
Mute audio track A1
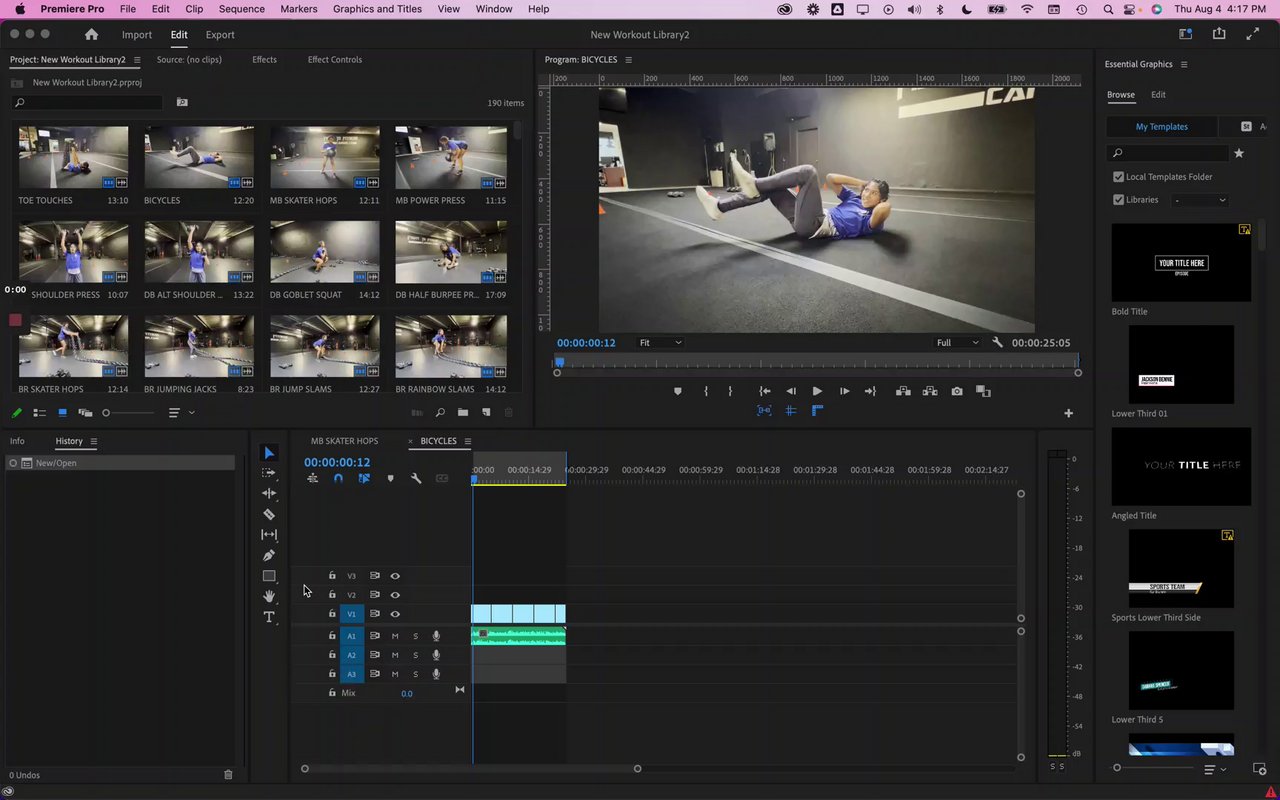(395, 636)
